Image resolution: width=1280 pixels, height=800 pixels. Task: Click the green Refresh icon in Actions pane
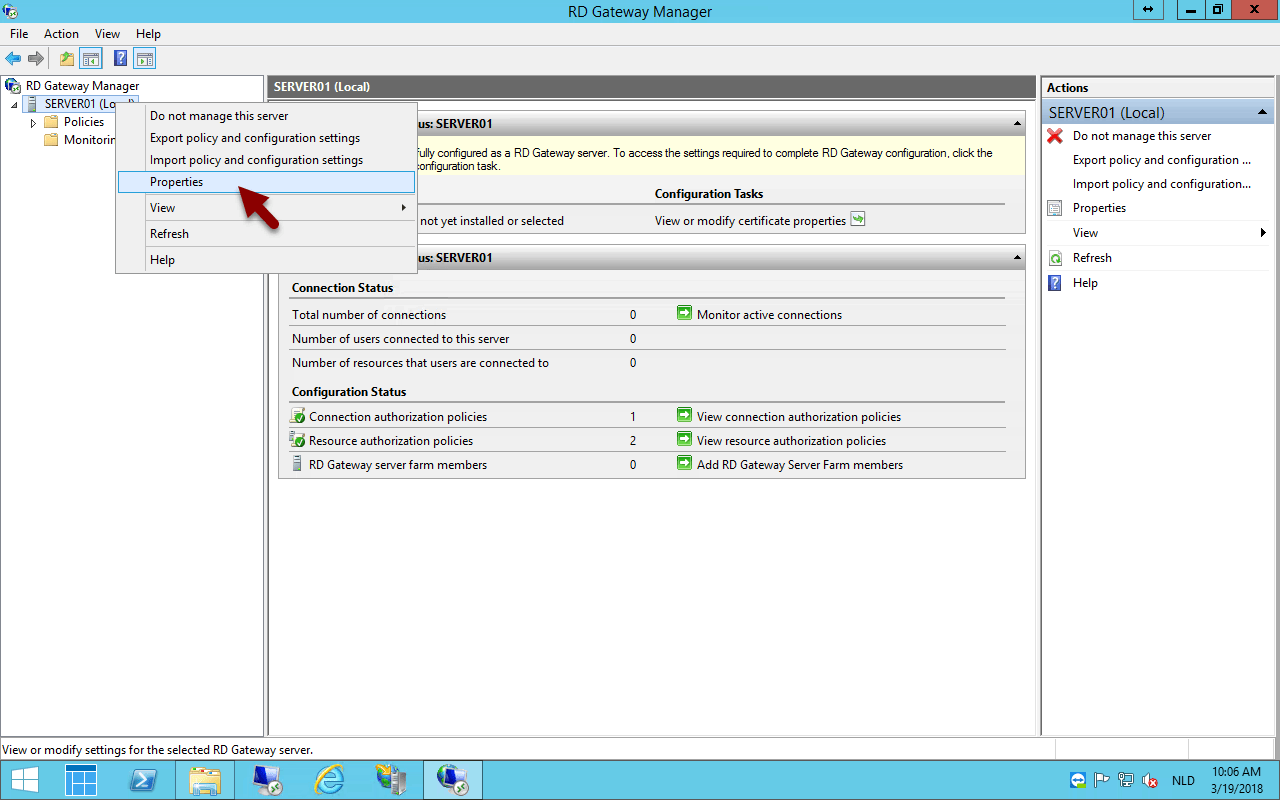click(x=1055, y=258)
